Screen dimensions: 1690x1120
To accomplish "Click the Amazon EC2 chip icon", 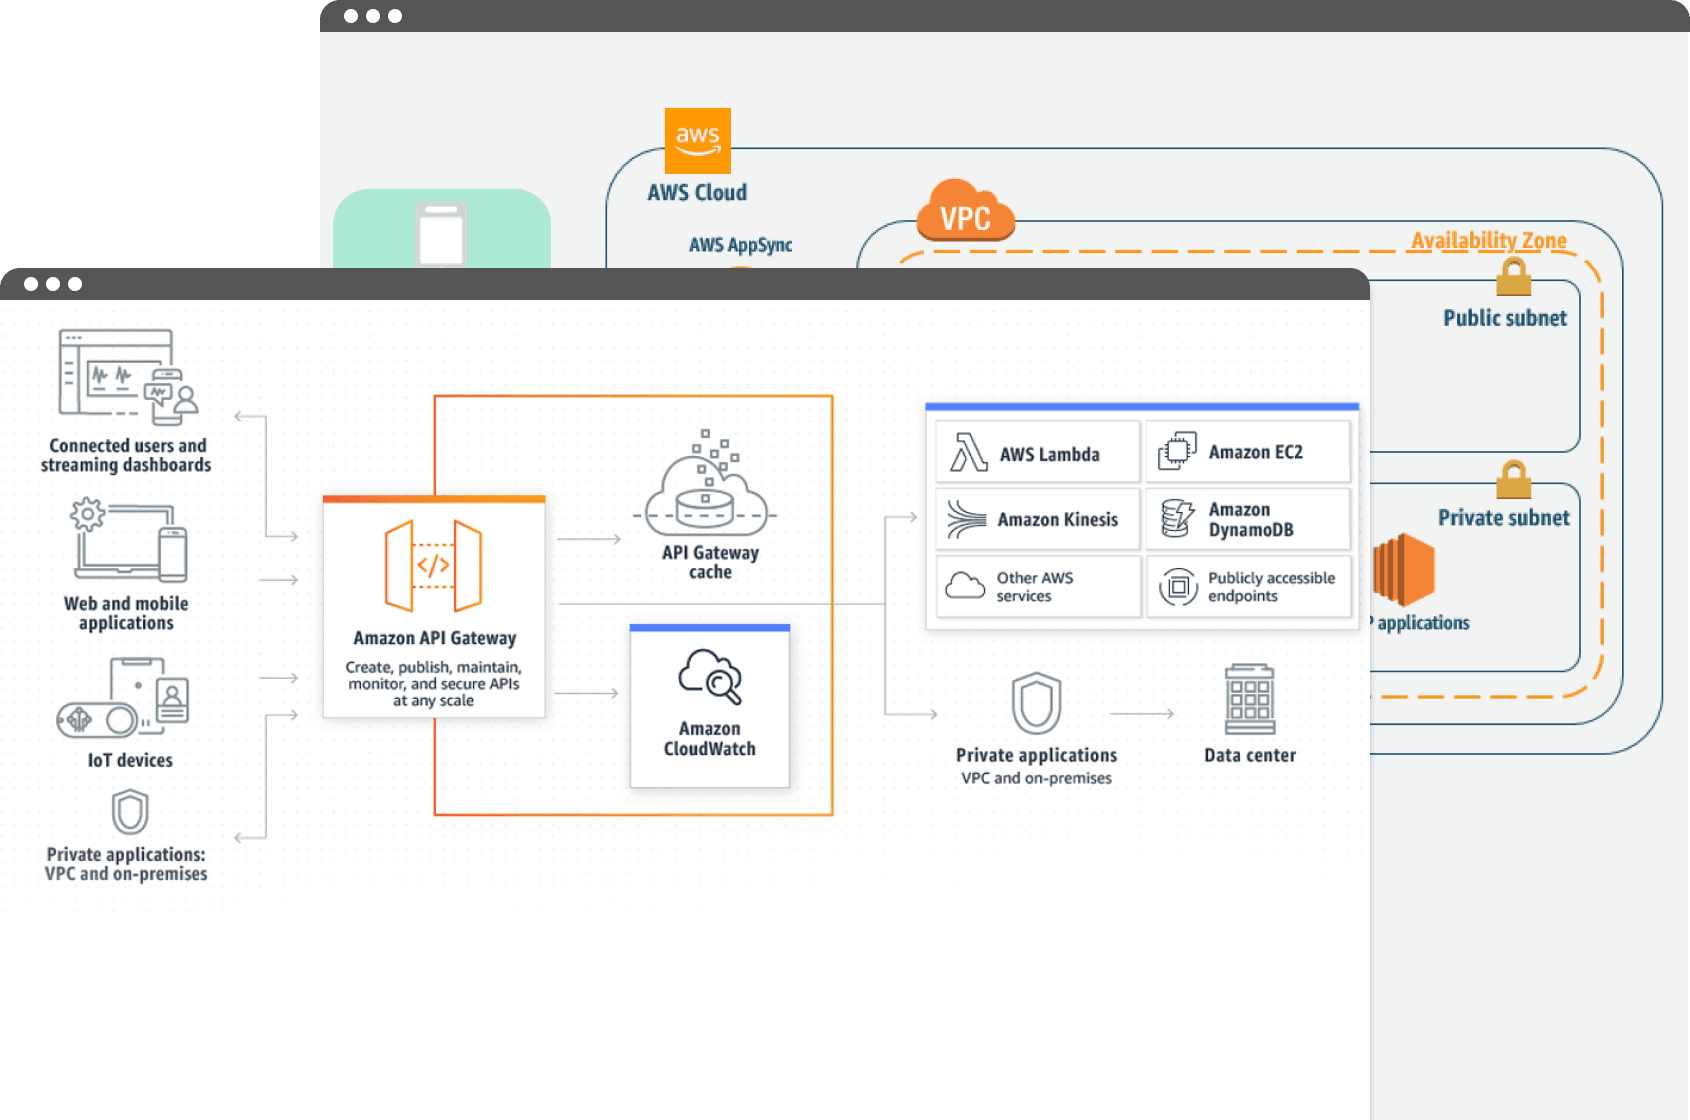I will point(1177,451).
